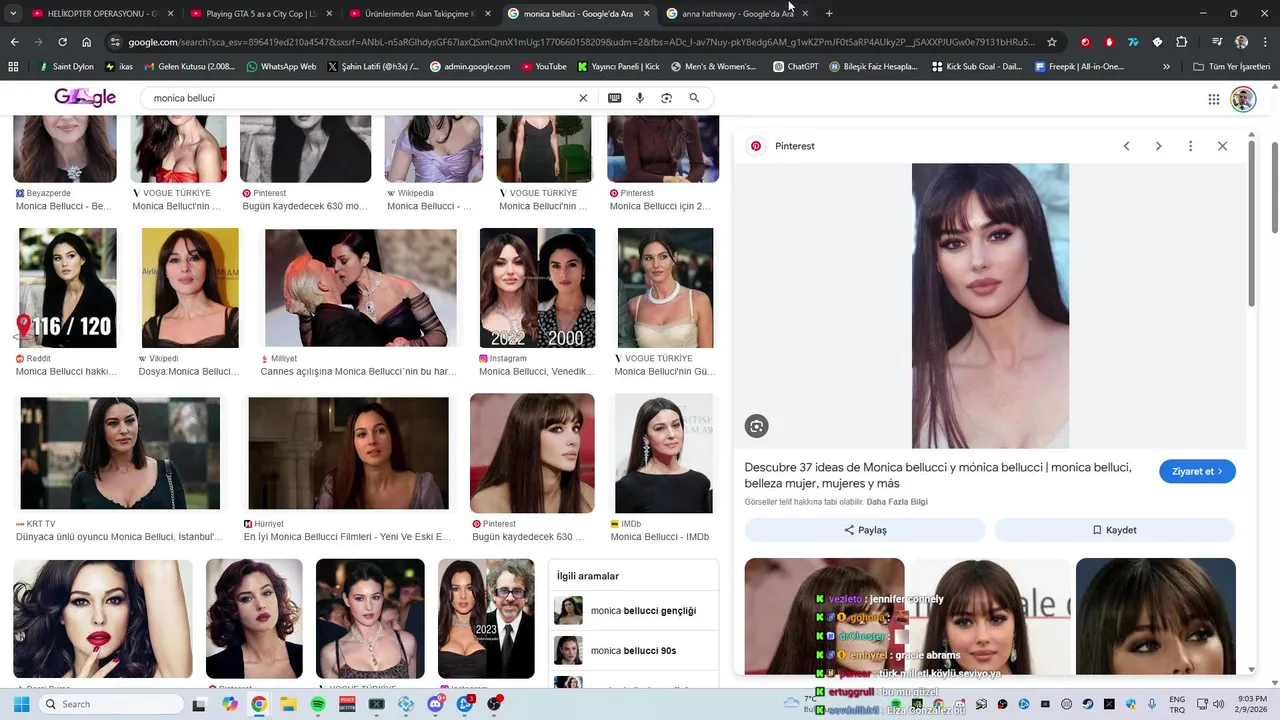This screenshot has width=1280, height=720.
Task: Close the monica belluci tab
Action: [646, 14]
